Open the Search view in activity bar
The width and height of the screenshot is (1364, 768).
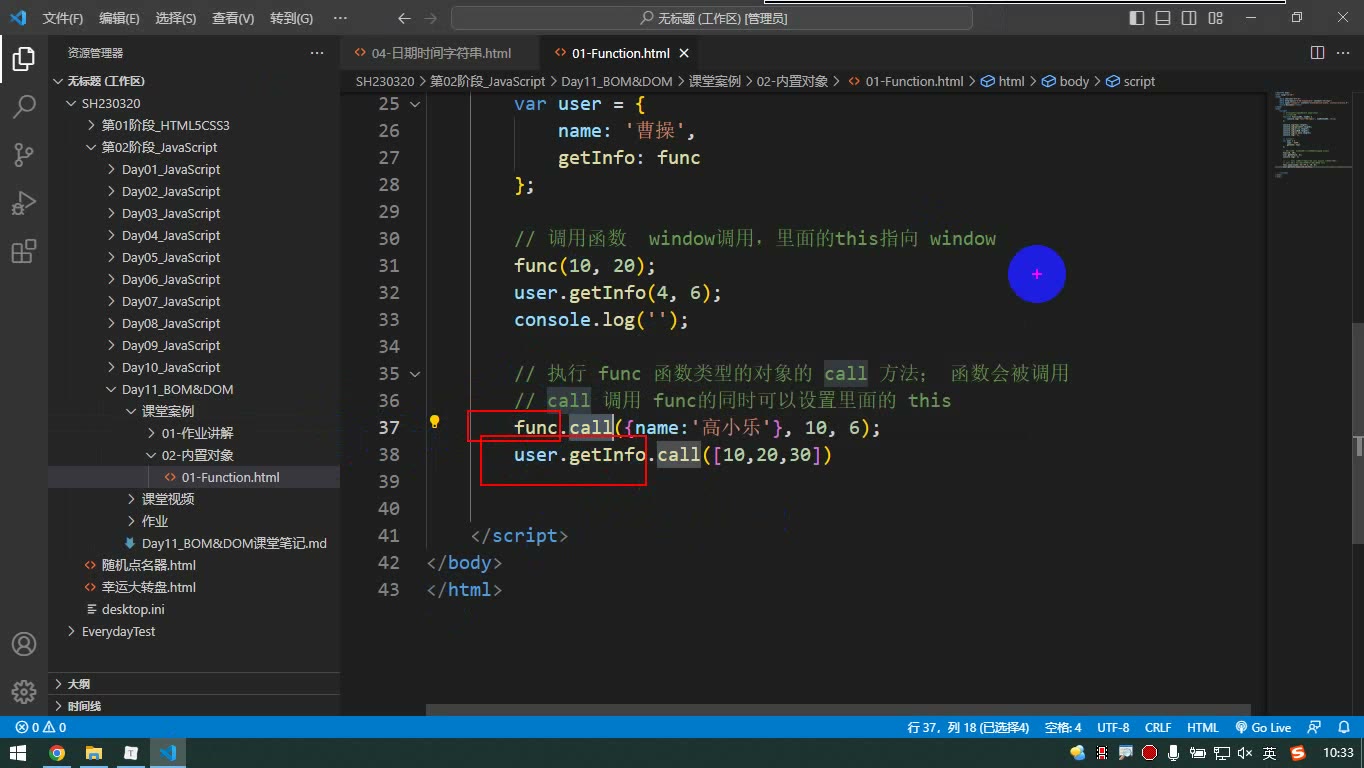pyautogui.click(x=24, y=107)
